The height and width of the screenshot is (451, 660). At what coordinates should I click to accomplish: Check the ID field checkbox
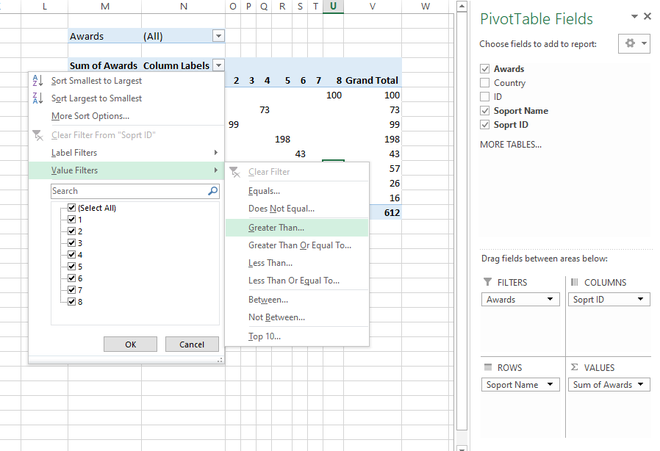pyautogui.click(x=485, y=96)
